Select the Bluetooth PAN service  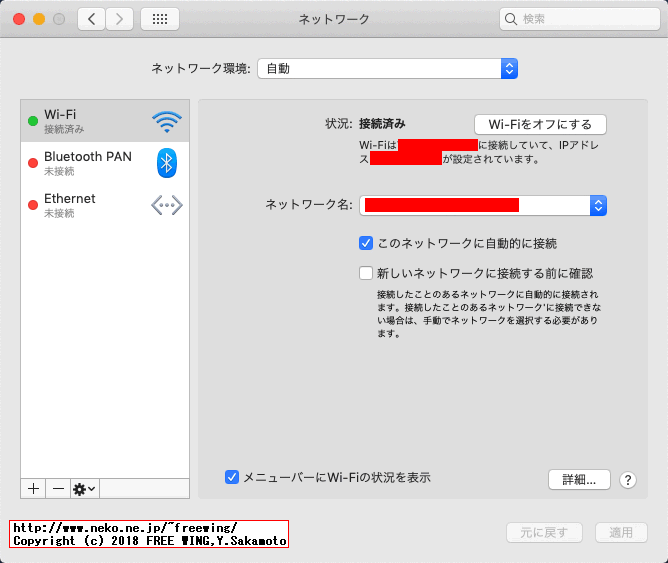click(105, 163)
